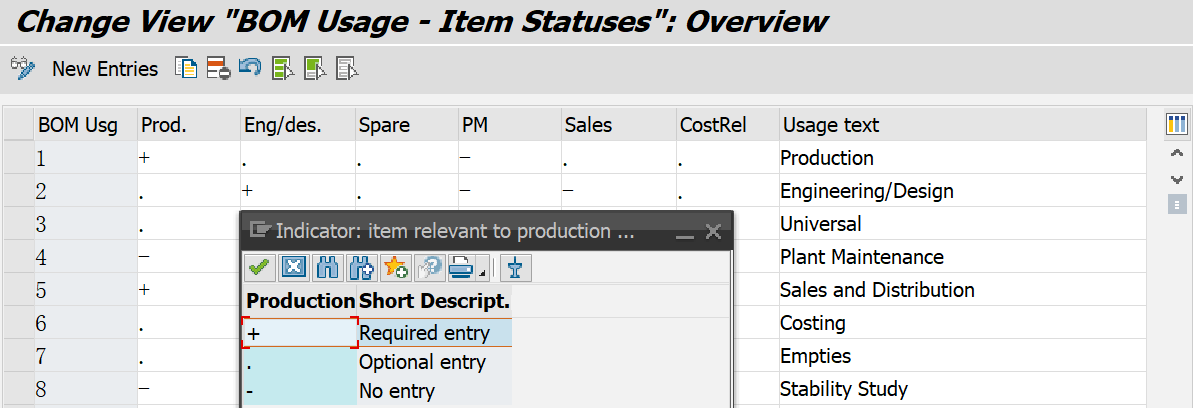Viewport: 1193px width, 408px height.
Task: Click the Usage text column header
Action: pyautogui.click(x=962, y=125)
